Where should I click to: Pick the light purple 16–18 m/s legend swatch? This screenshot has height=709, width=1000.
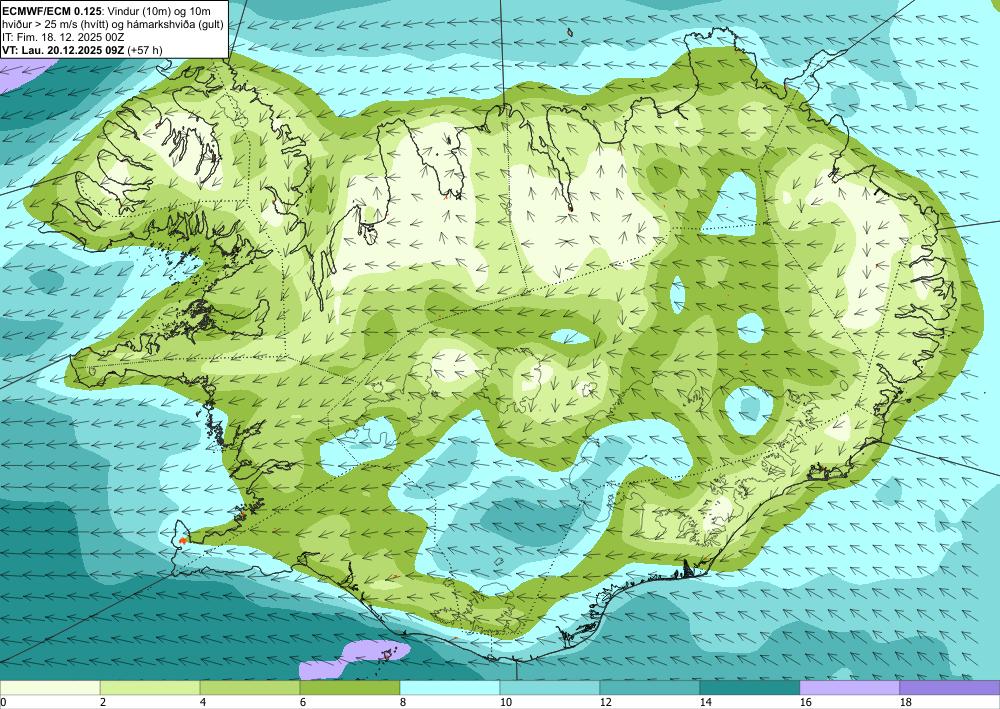(849, 688)
